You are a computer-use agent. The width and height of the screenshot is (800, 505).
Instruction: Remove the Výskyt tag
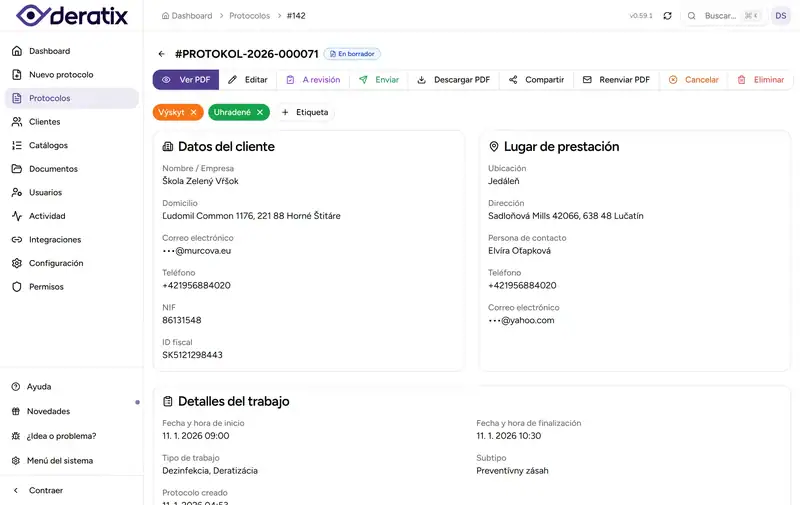point(194,112)
